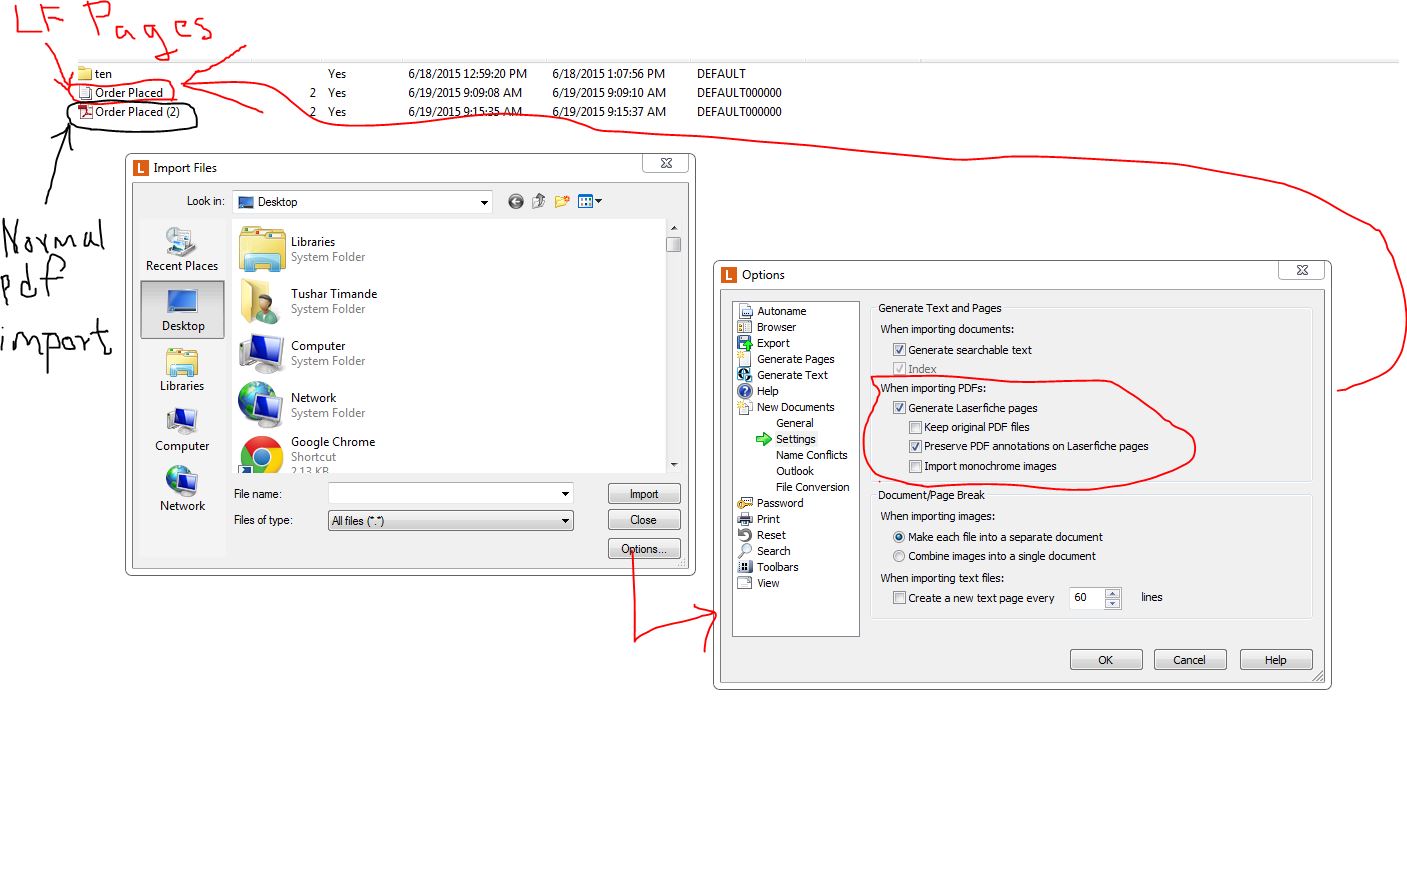Select the 'Order Placed (2)' document
This screenshot has height=884, width=1407.
click(x=130, y=112)
